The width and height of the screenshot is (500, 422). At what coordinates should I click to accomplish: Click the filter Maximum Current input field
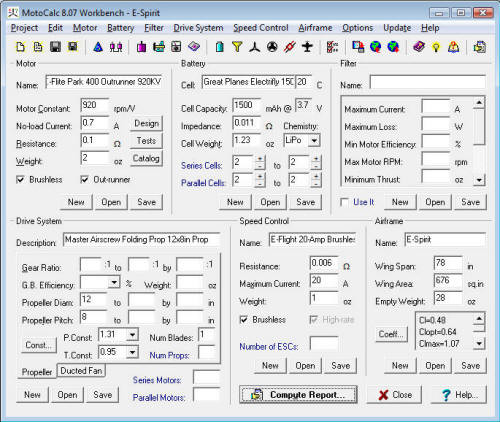[436, 107]
